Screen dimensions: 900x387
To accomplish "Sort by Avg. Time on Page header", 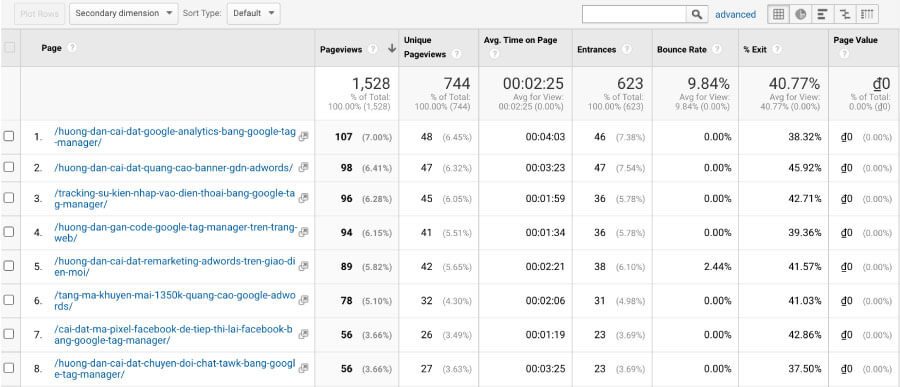I will tap(520, 40).
